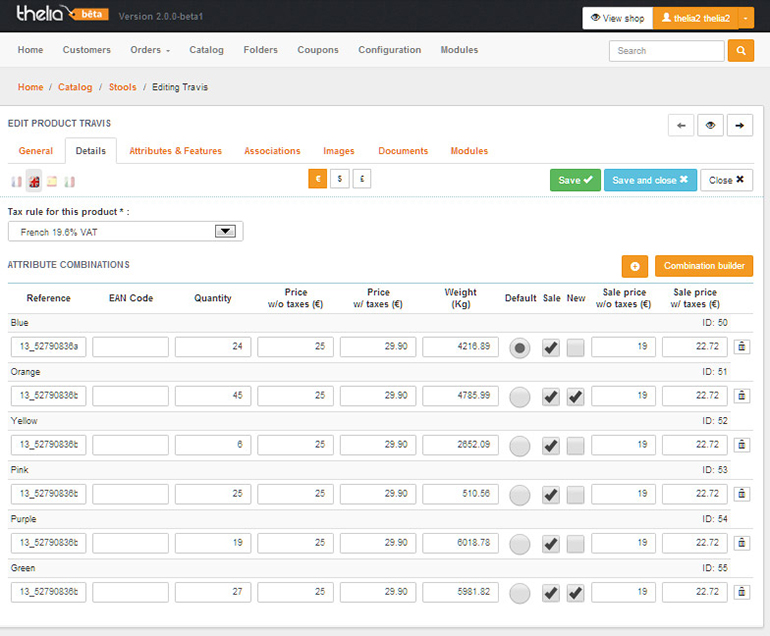Delete the Blue combination with trash icon

pyautogui.click(x=742, y=347)
